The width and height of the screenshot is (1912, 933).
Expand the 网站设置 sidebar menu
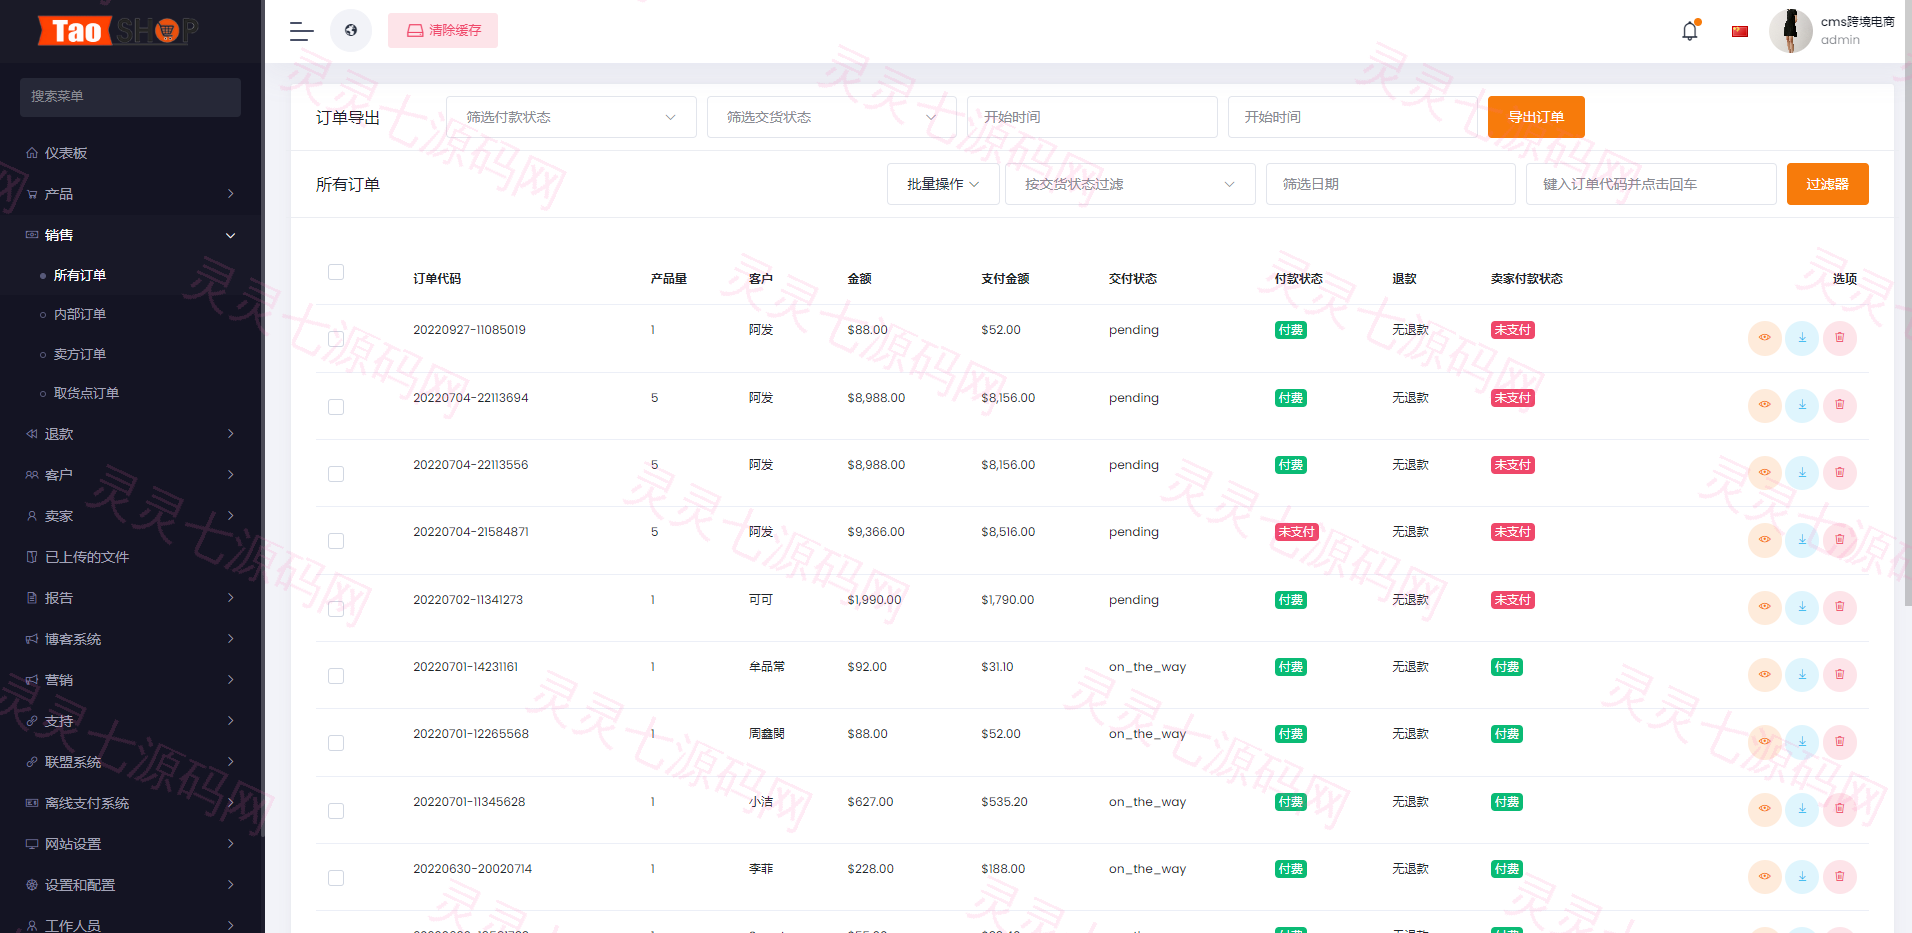tap(132, 844)
